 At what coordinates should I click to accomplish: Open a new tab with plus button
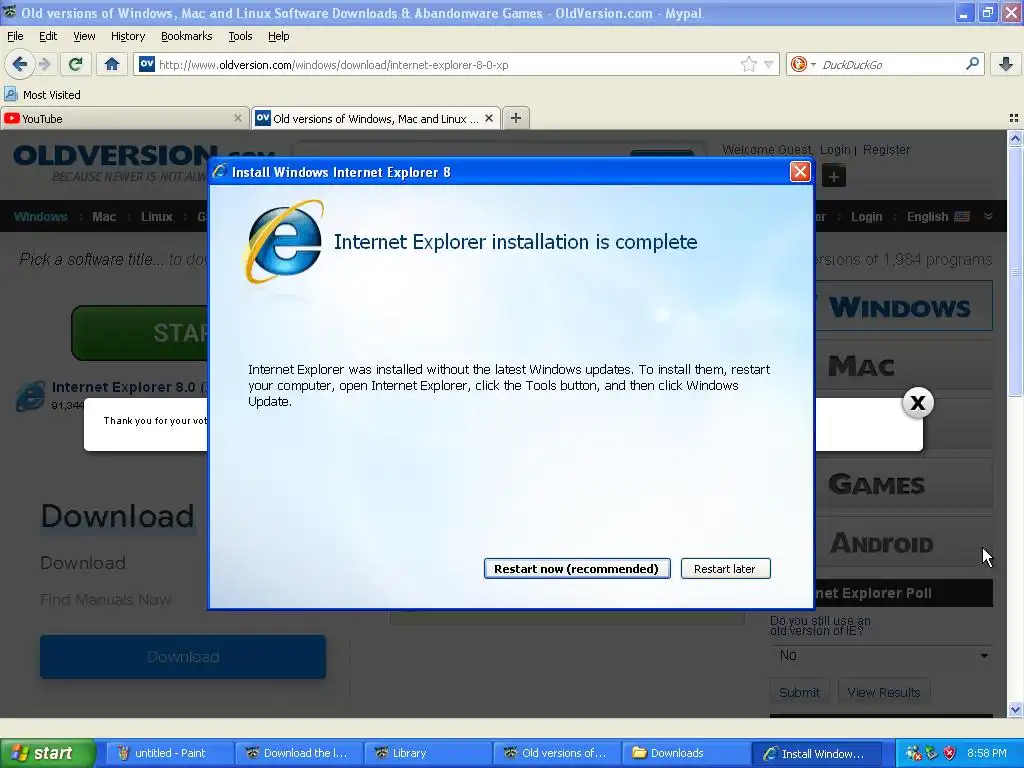[516, 118]
